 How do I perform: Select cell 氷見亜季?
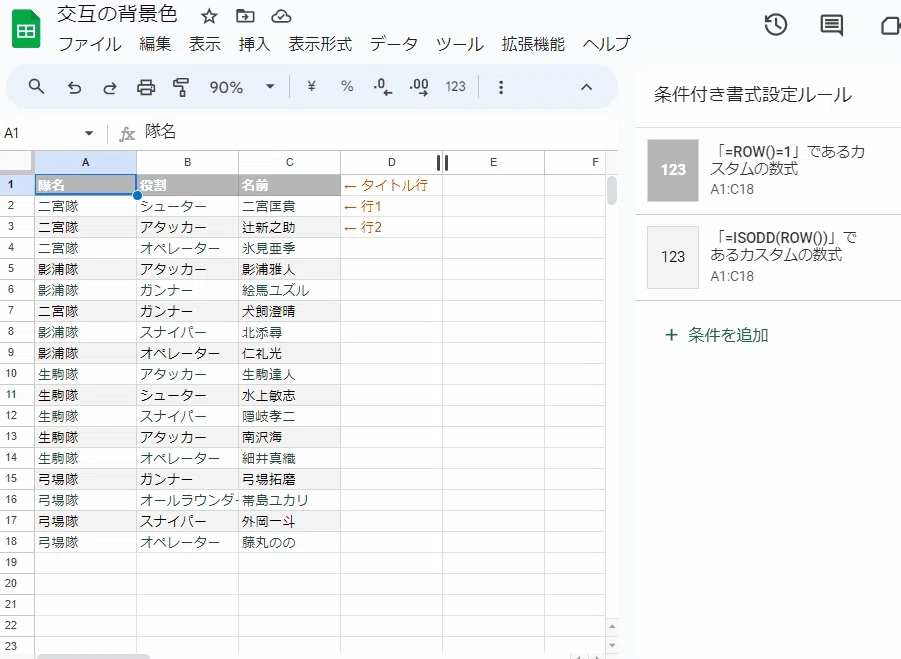290,248
